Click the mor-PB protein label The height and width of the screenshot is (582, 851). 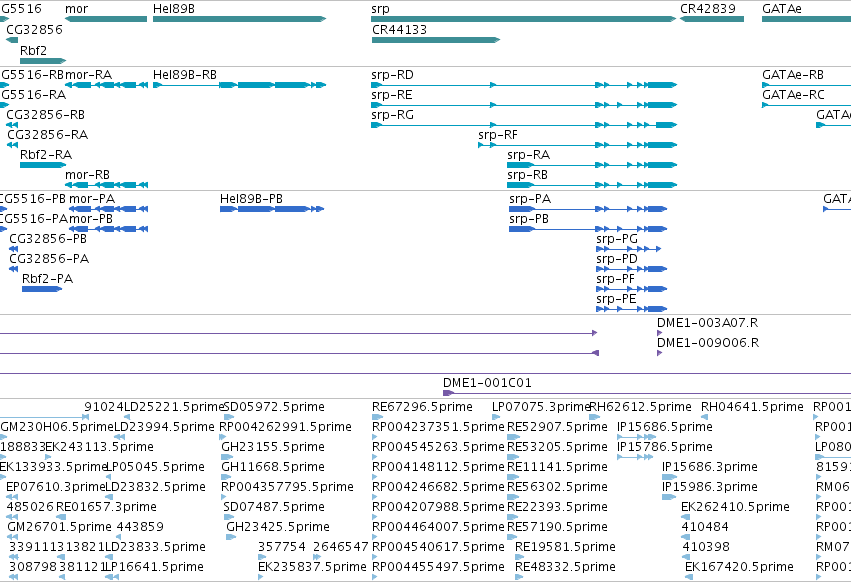click(91, 219)
